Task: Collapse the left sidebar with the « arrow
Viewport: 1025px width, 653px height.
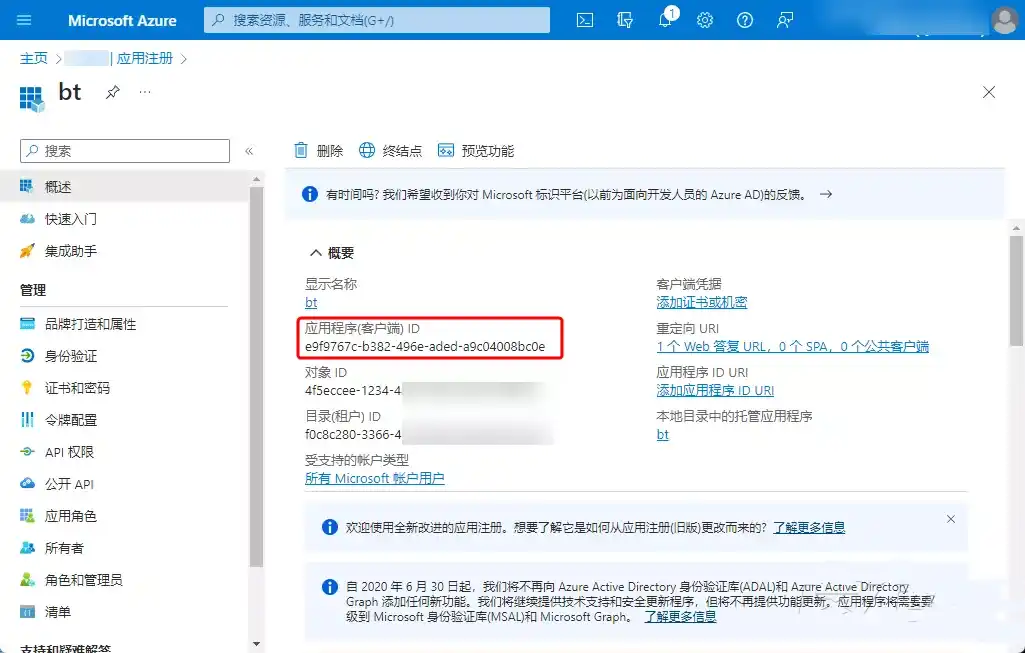Action: [x=248, y=151]
